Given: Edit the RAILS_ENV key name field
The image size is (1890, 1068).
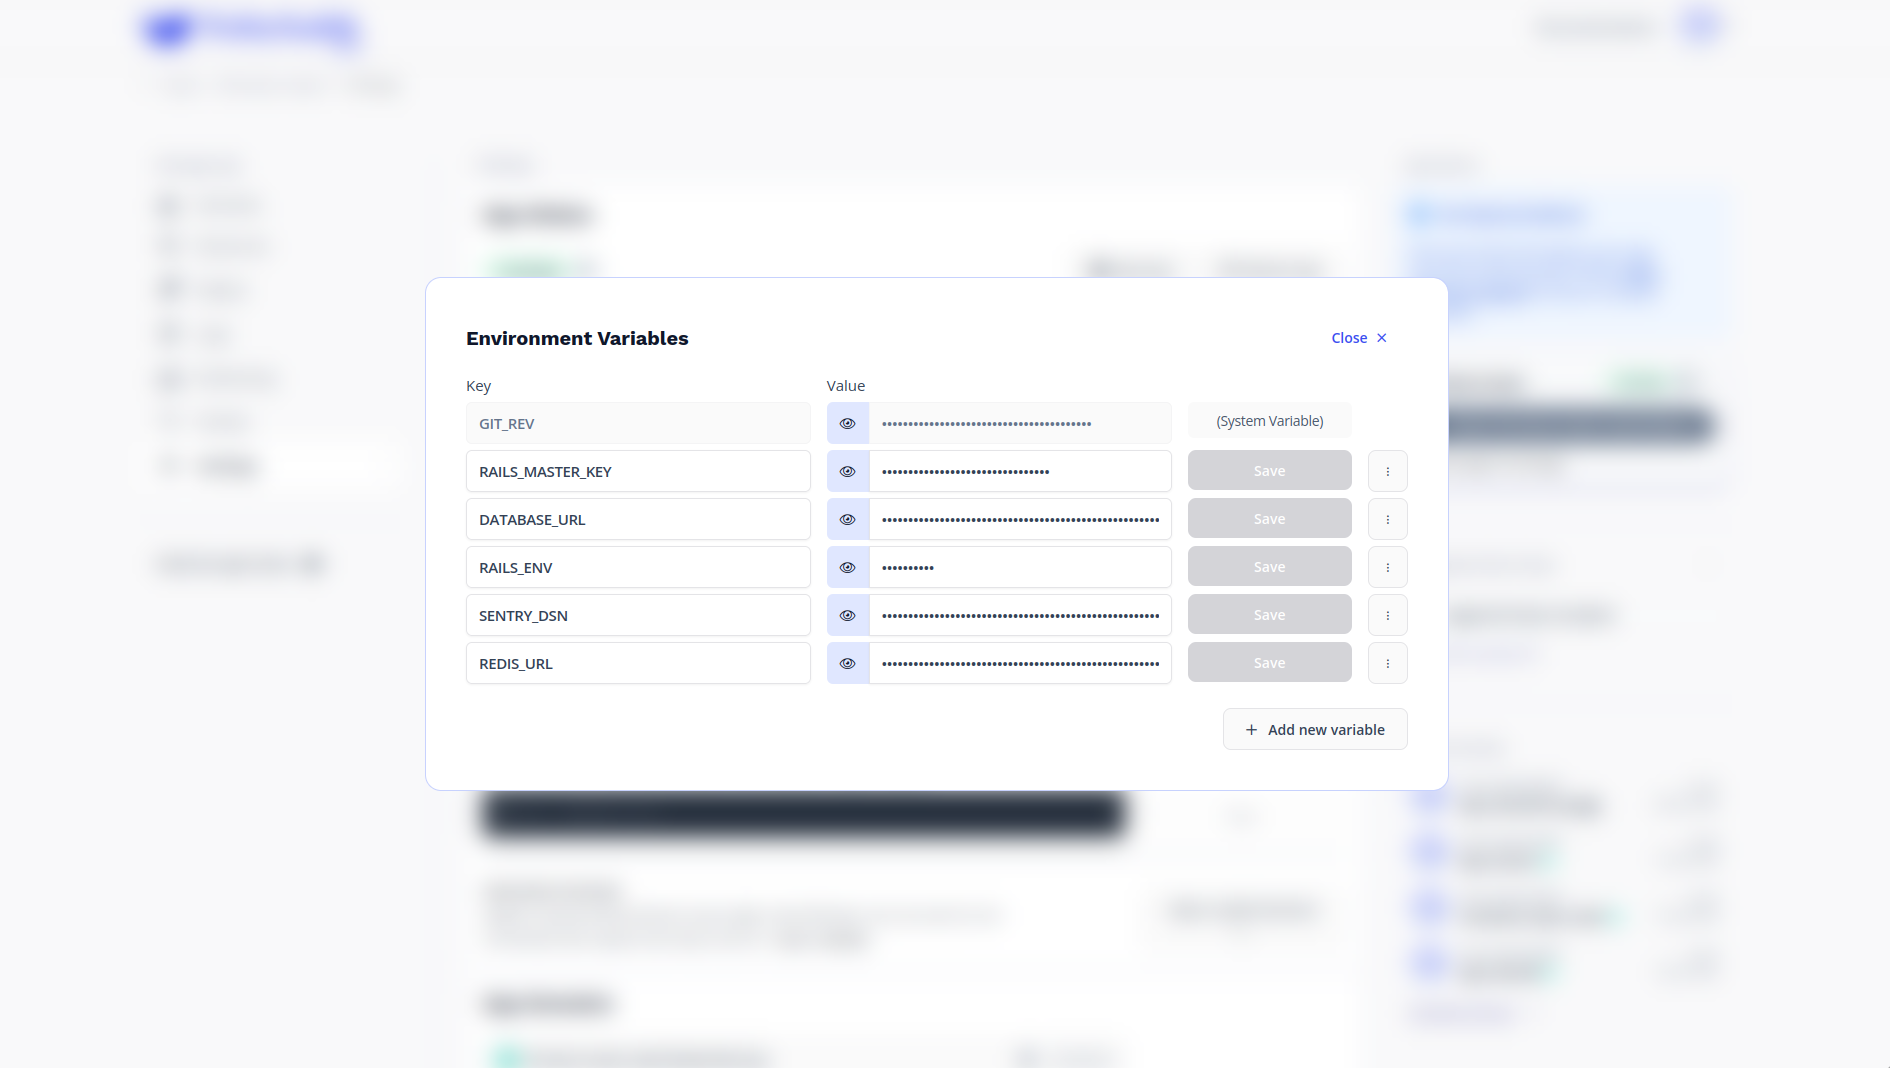Looking at the screenshot, I should coord(638,567).
